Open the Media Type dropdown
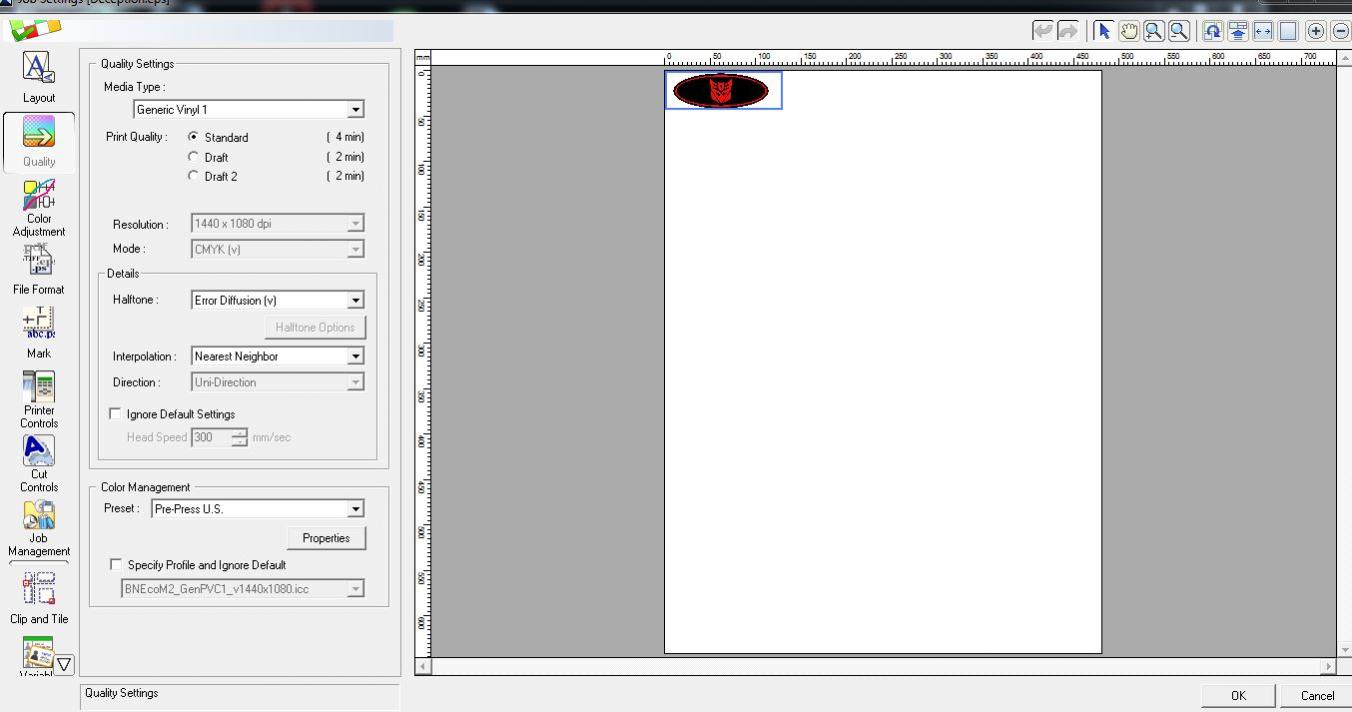1352x712 pixels. (356, 110)
